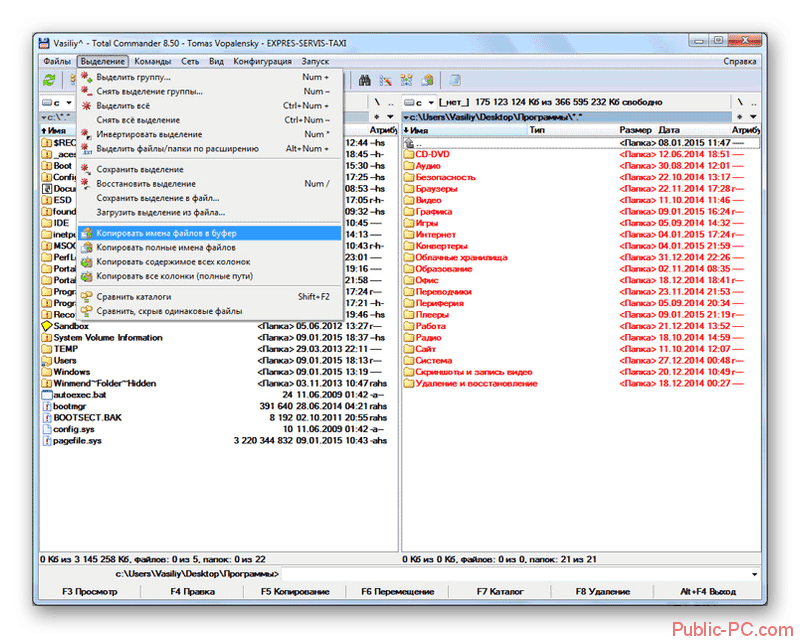Select Копировать все колонки (полные пути)
The image size is (800, 642).
coord(210,276)
